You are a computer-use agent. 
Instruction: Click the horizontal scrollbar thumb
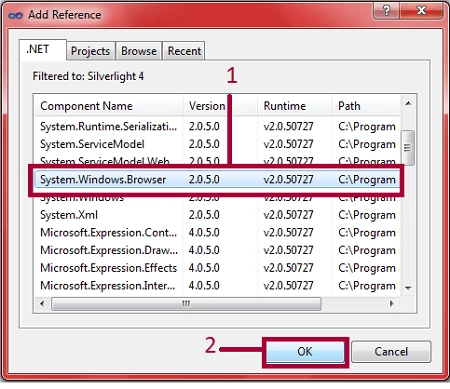pyautogui.click(x=186, y=304)
